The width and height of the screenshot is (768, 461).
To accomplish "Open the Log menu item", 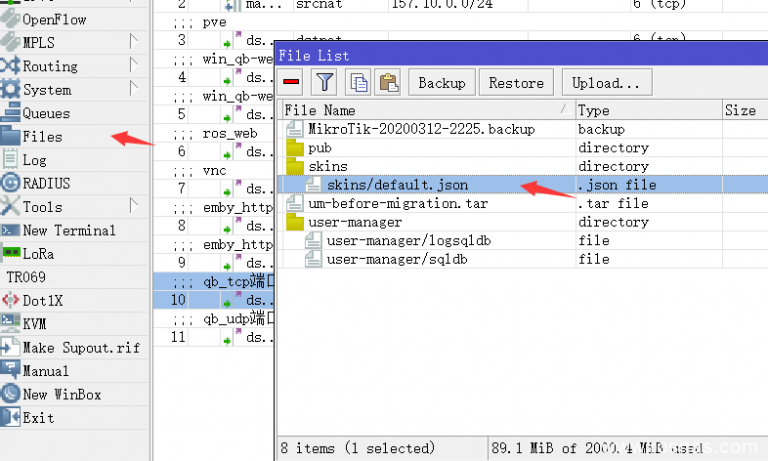I will tap(34, 160).
